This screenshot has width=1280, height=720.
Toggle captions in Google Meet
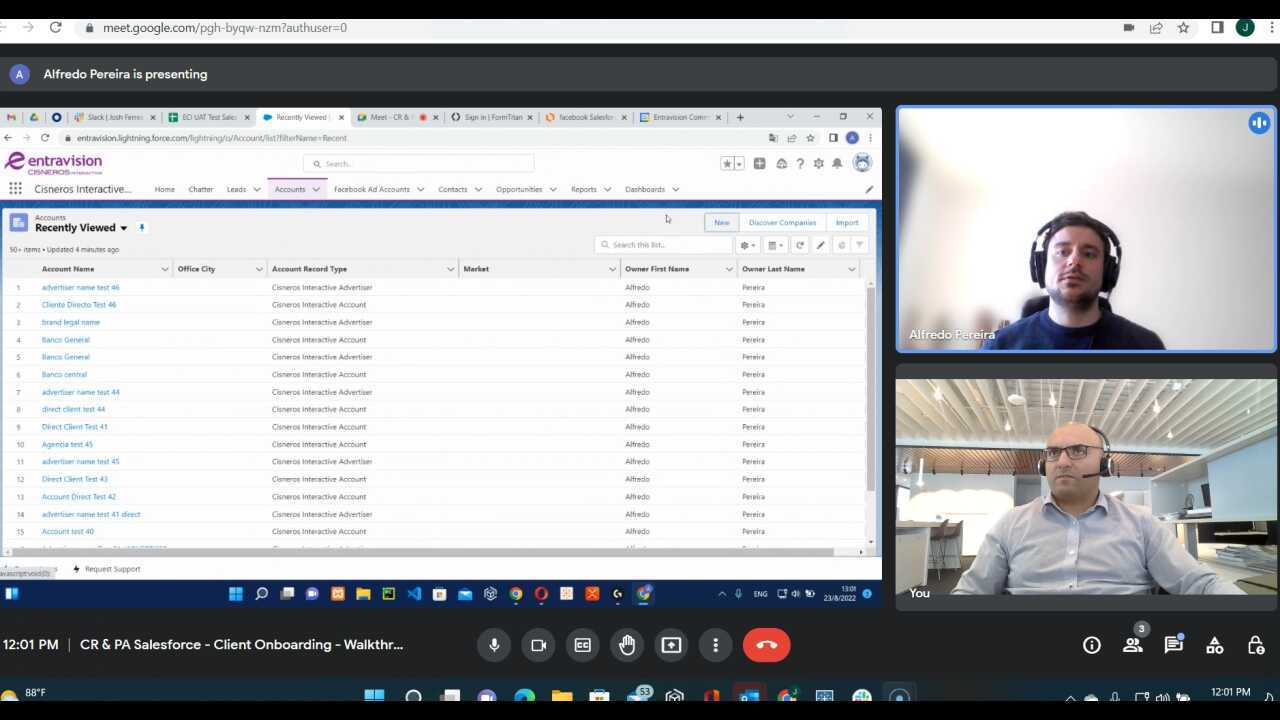click(582, 645)
